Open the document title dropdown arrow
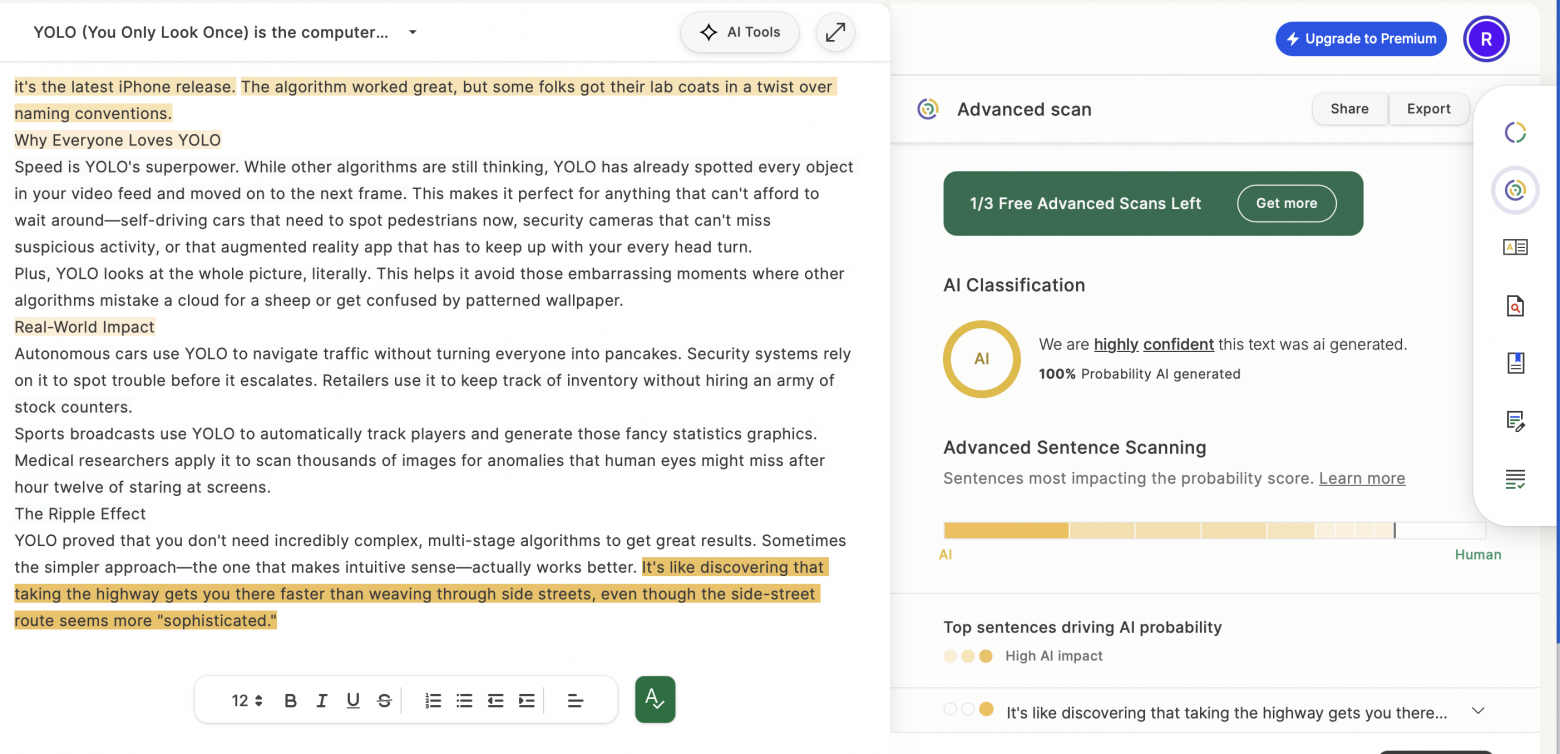 [x=412, y=32]
